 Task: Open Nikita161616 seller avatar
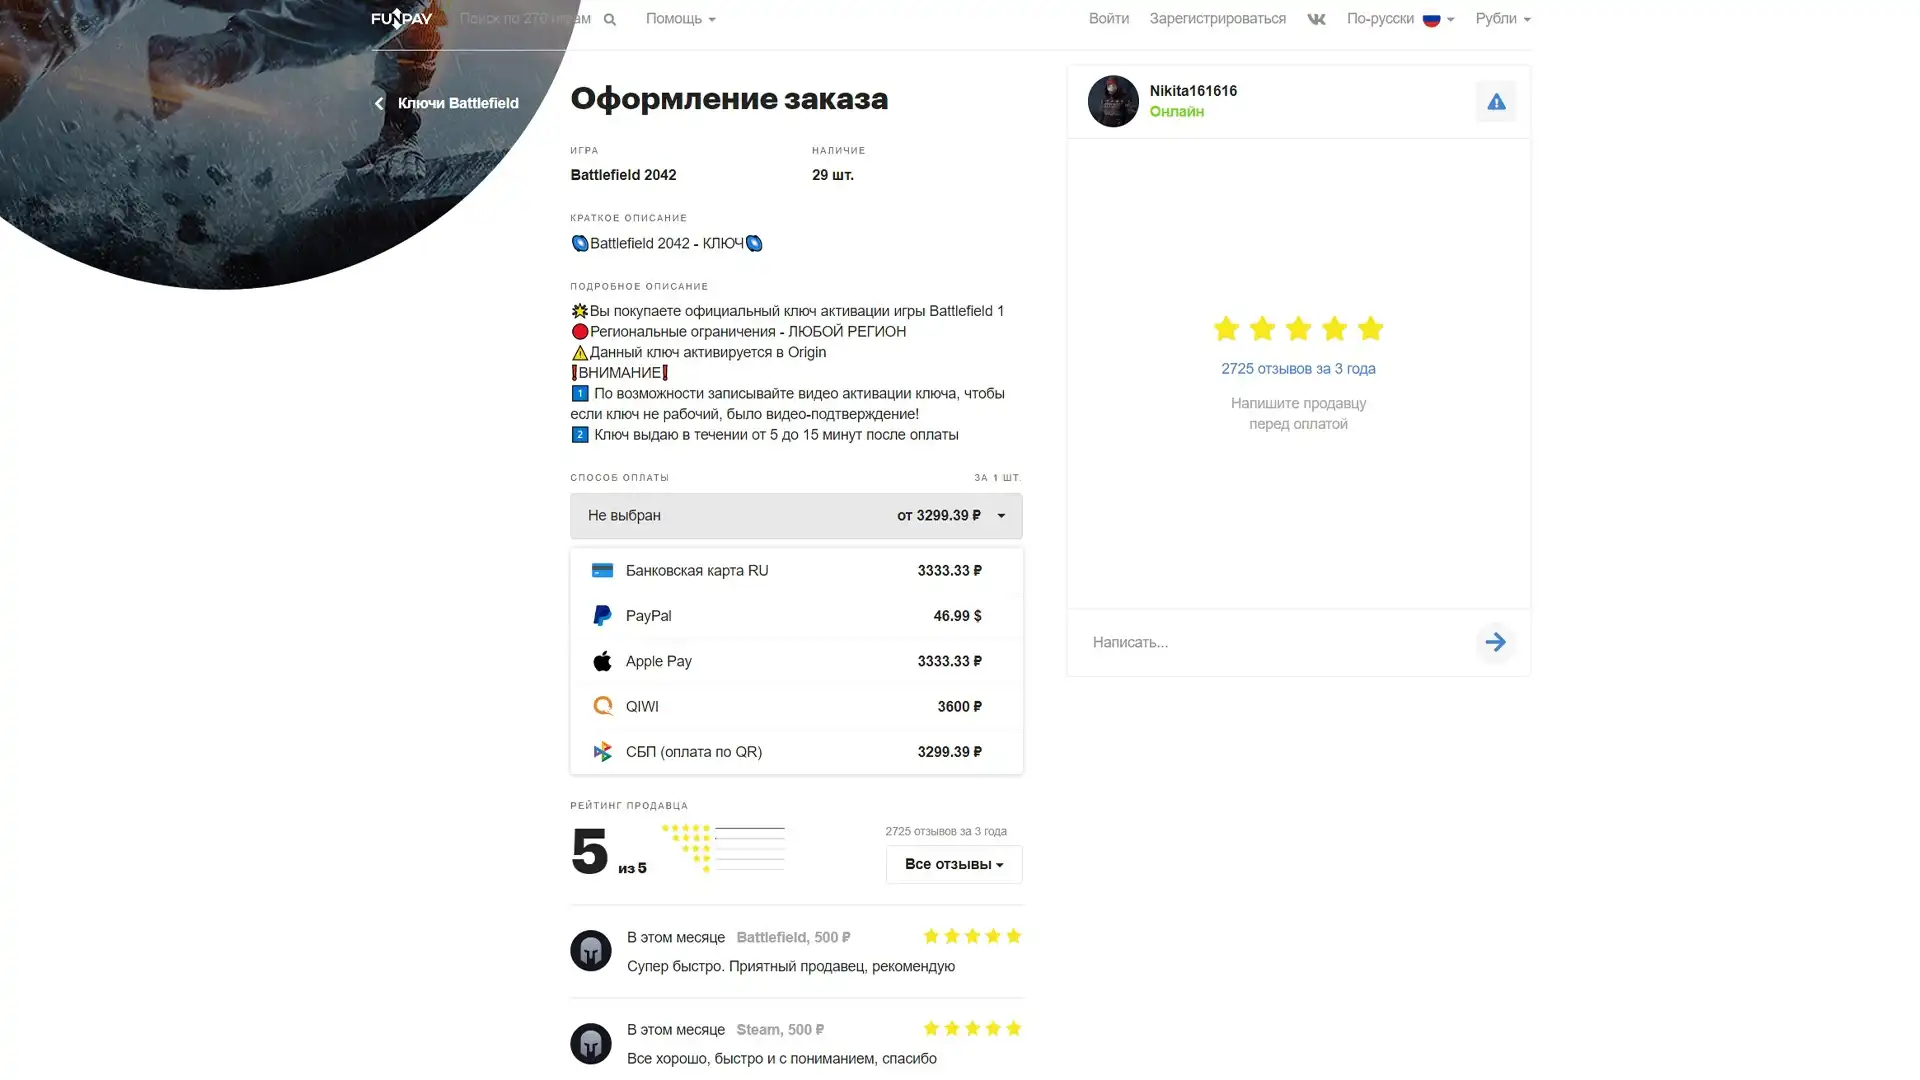1113,101
